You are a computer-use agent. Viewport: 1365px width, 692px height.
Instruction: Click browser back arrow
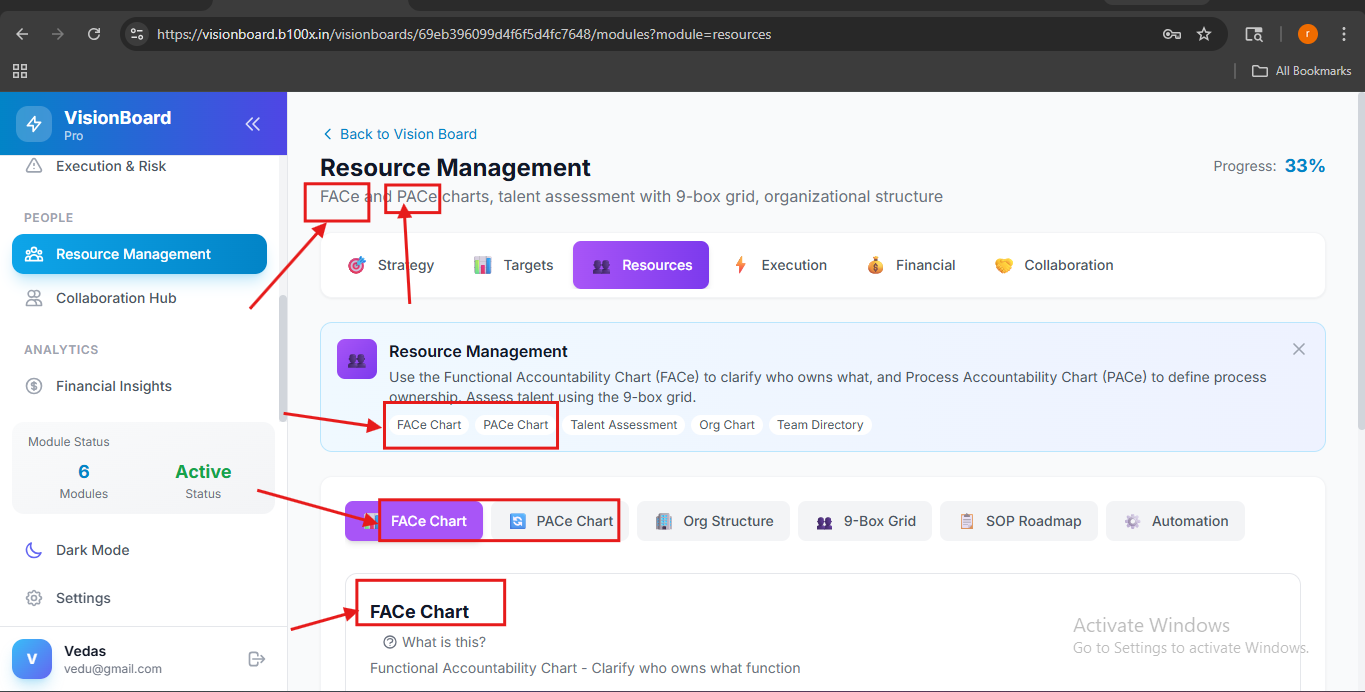pos(22,34)
